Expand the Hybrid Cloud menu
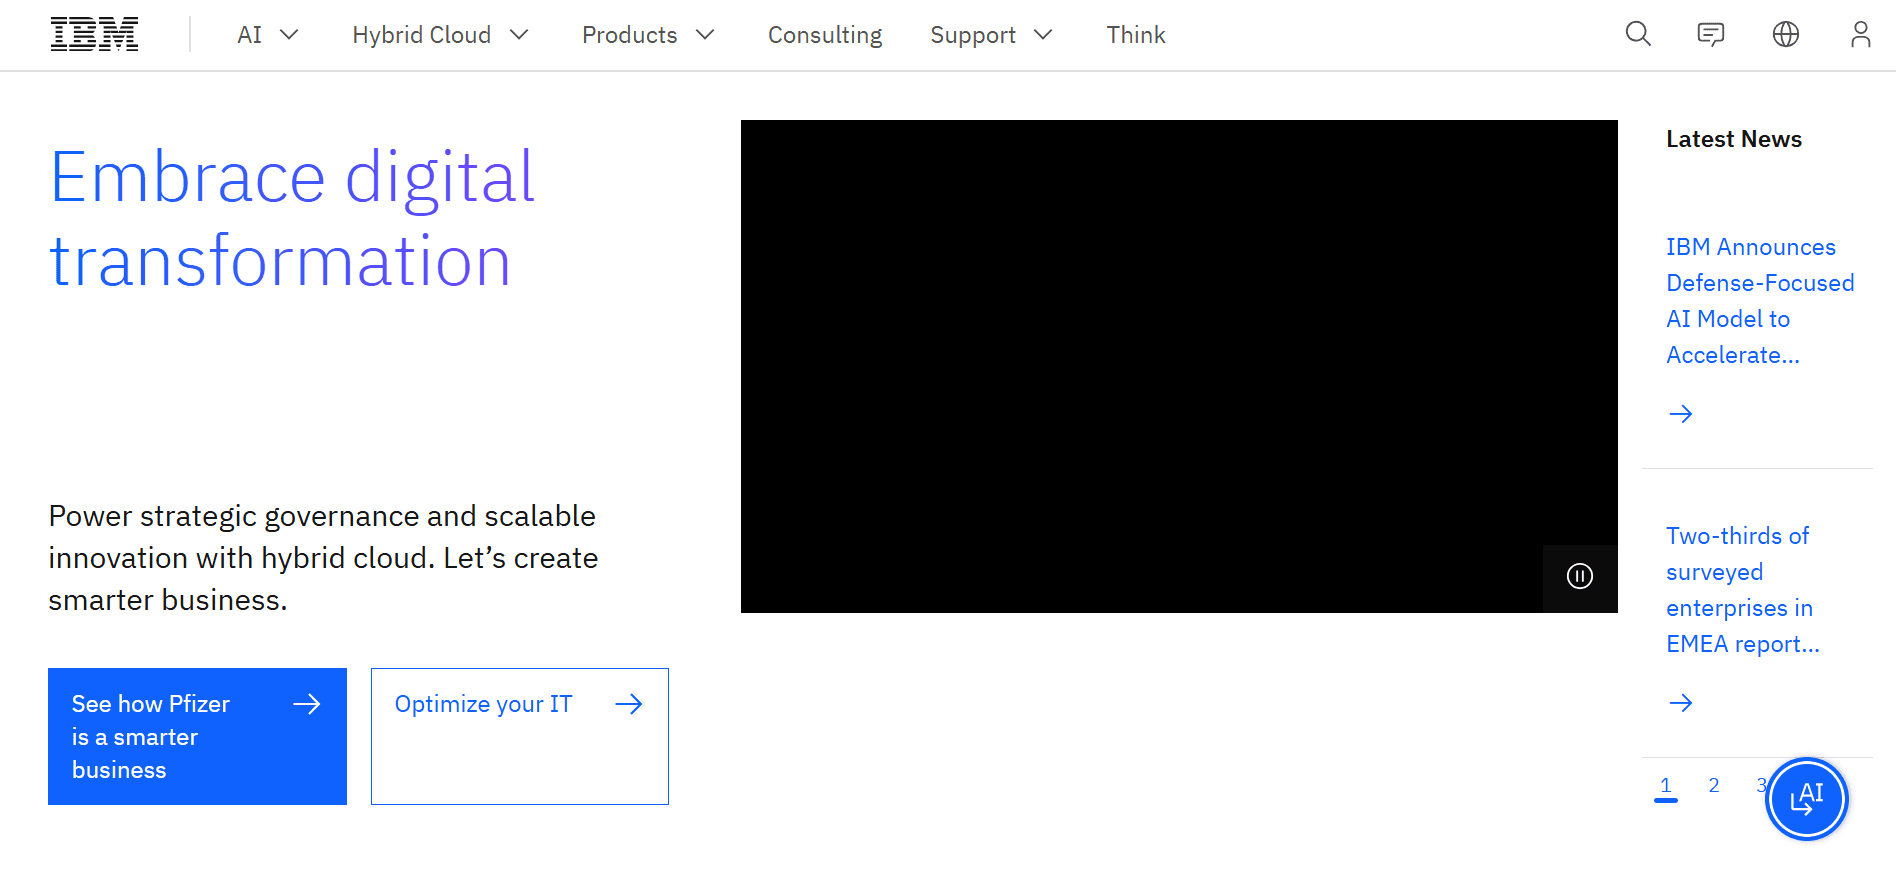 click(440, 35)
